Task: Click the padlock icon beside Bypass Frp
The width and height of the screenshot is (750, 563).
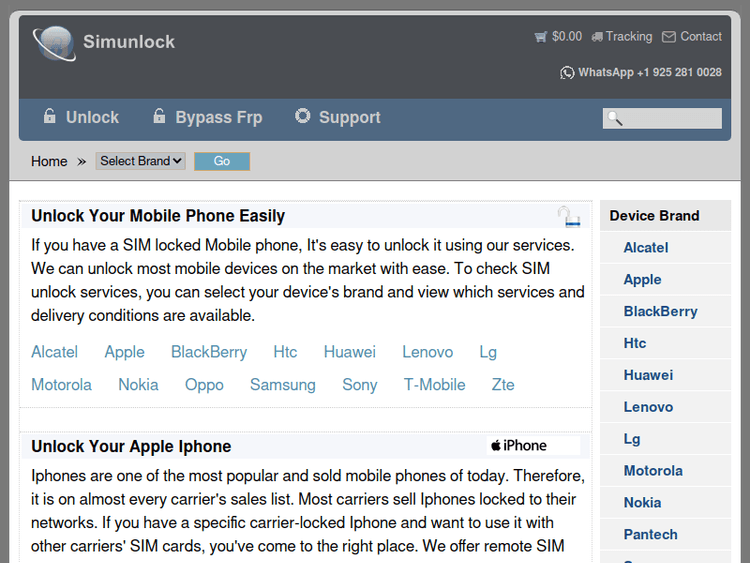Action: click(x=159, y=117)
